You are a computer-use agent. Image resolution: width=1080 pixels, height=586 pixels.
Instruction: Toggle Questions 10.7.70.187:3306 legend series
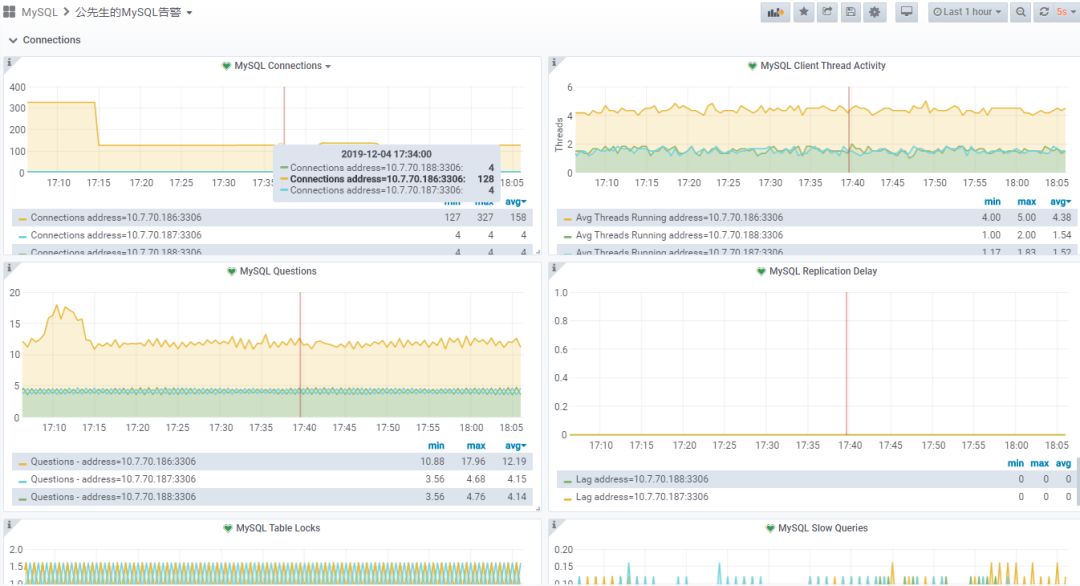pos(113,479)
